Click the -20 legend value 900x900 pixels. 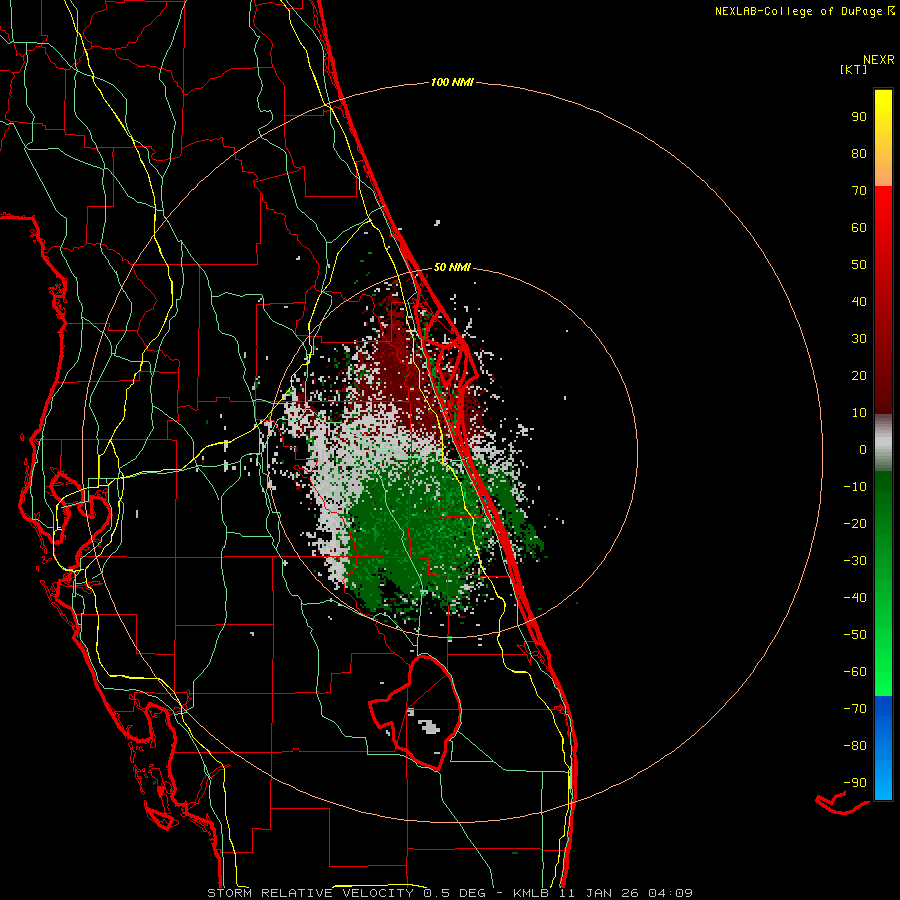pos(855,523)
